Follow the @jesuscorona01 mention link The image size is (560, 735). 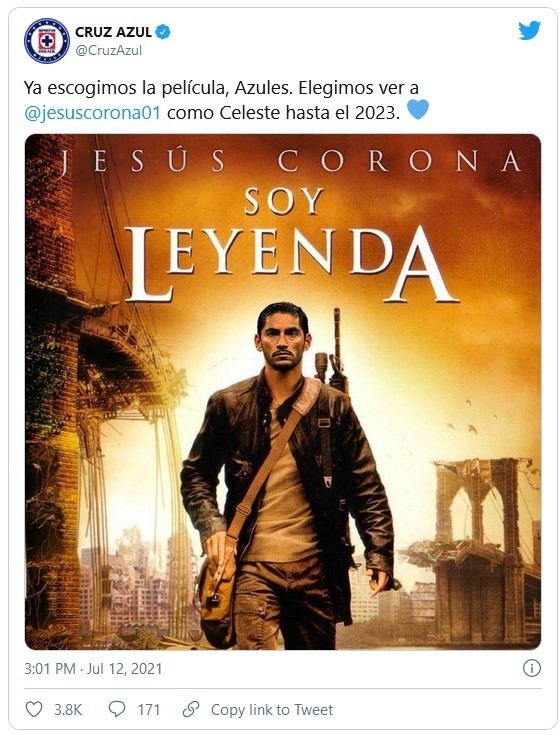pos(93,113)
